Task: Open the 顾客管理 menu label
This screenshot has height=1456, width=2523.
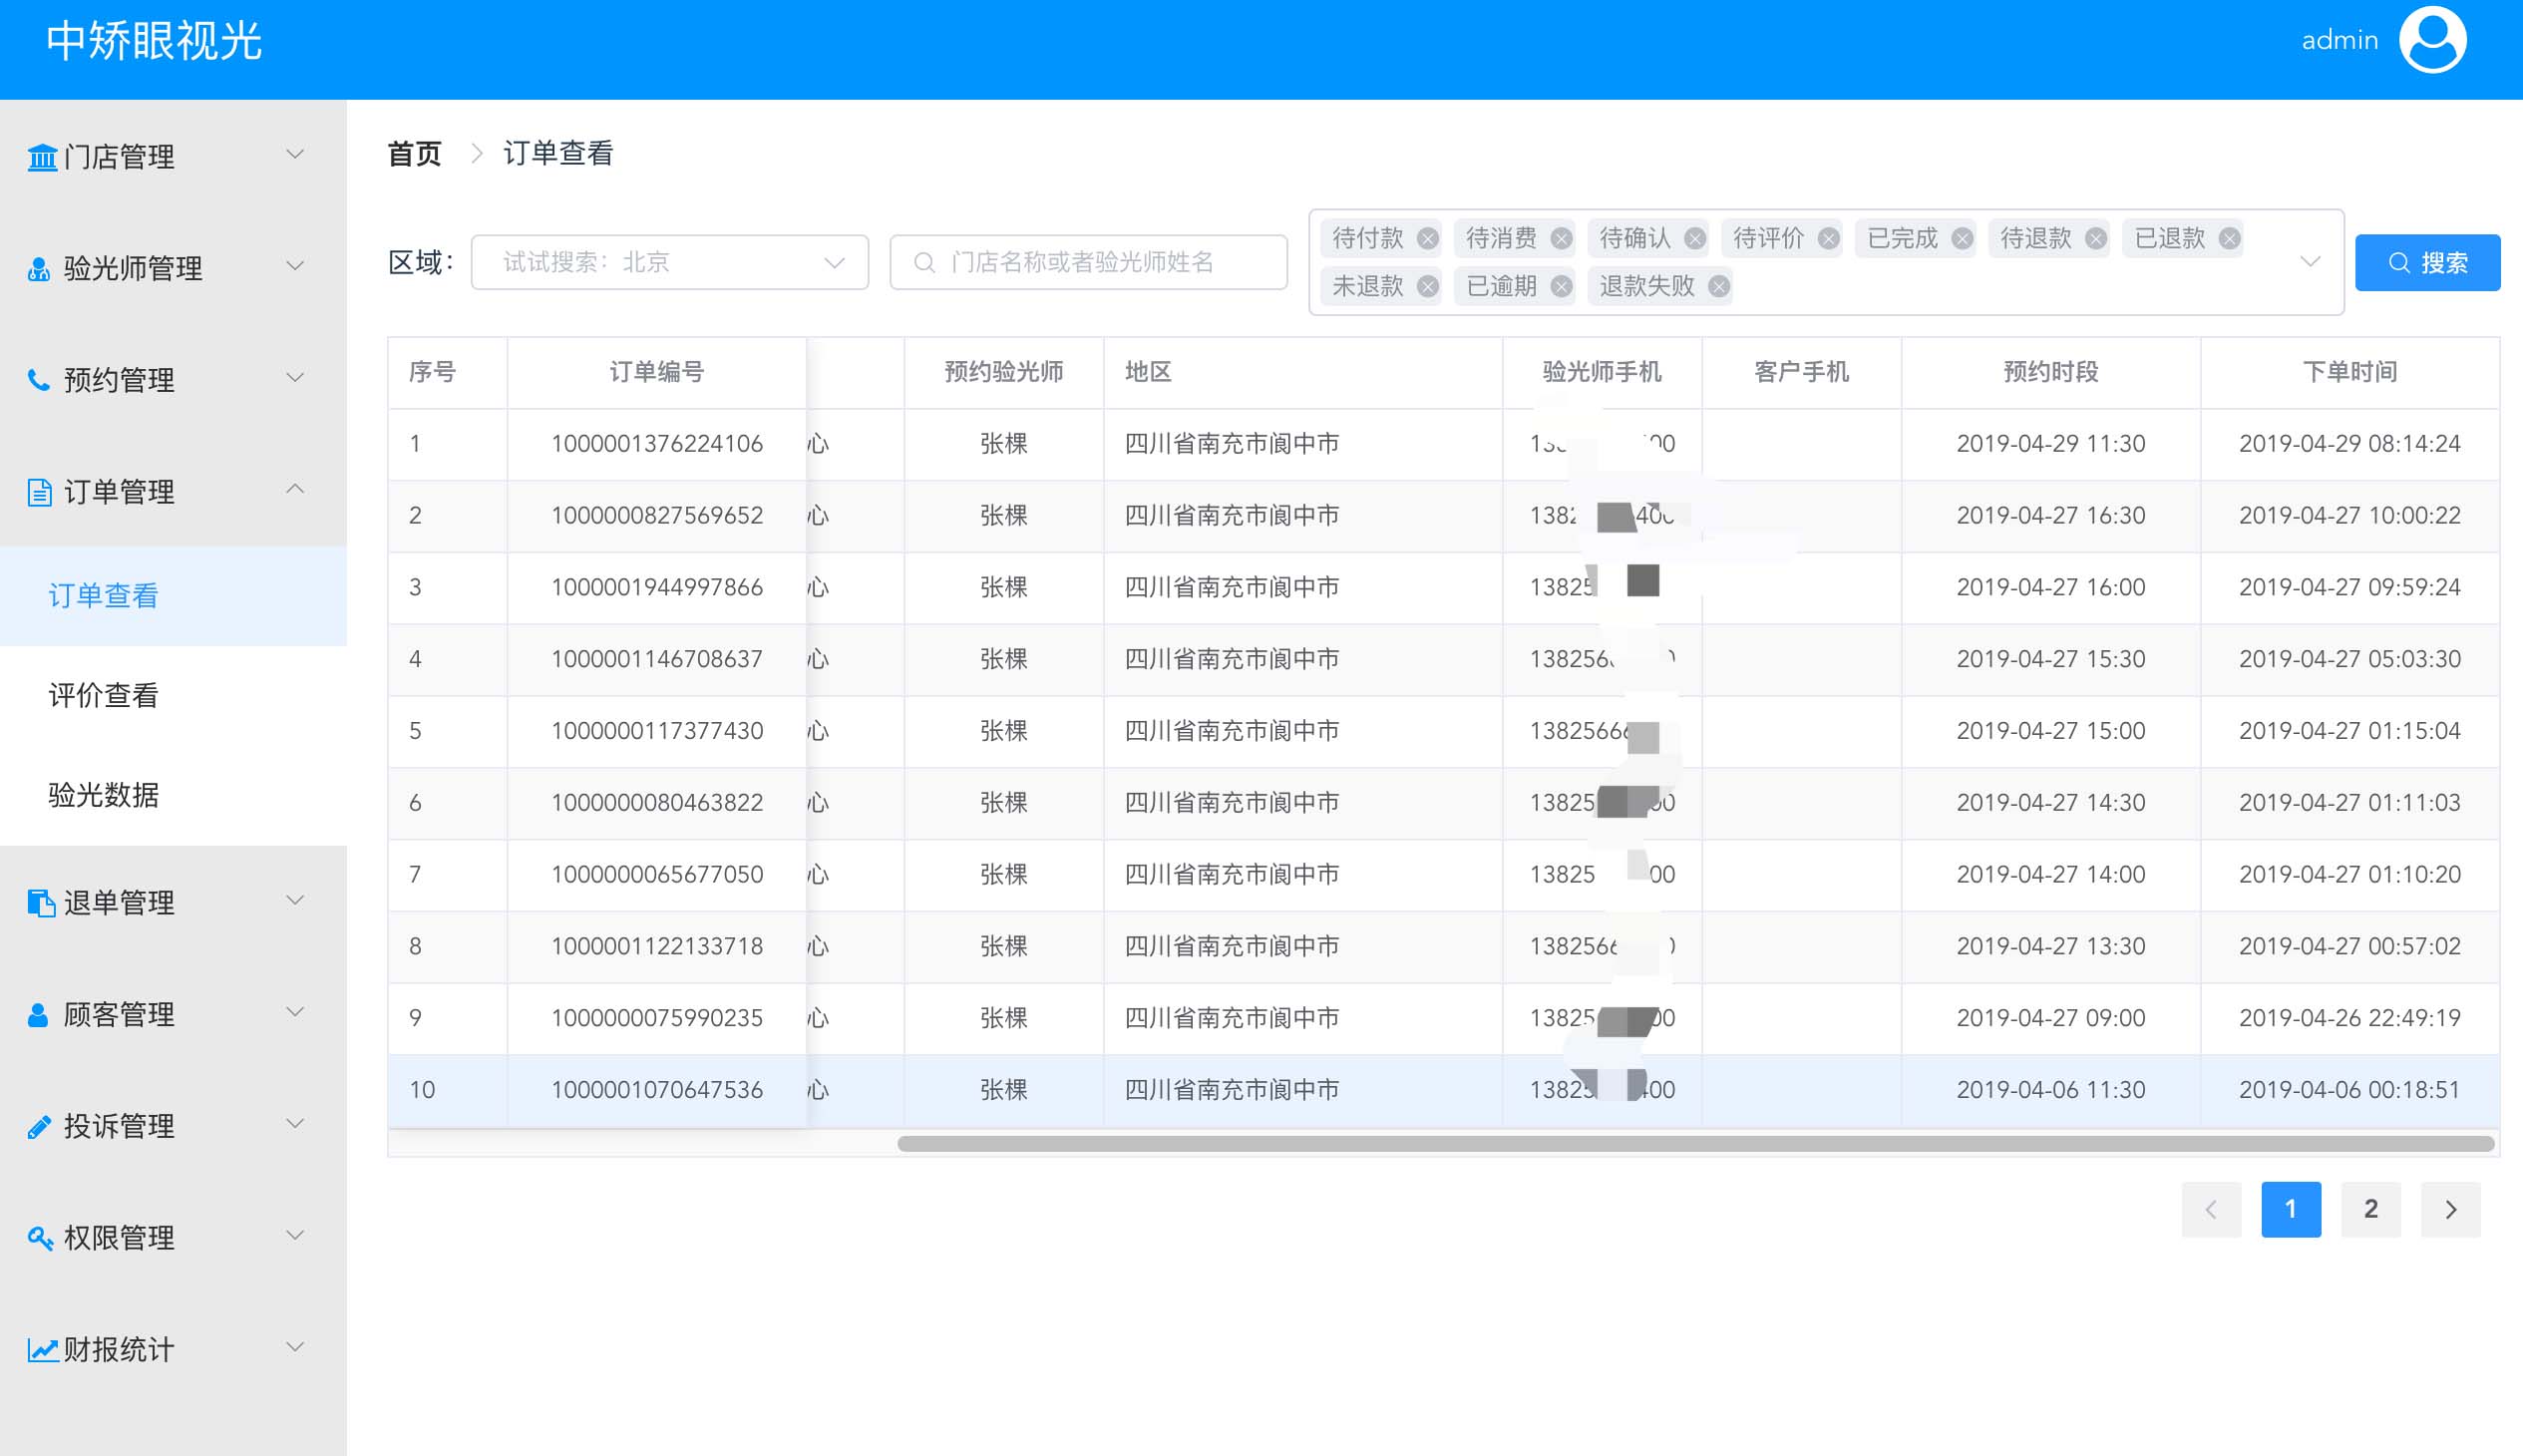Action: click(x=119, y=1015)
